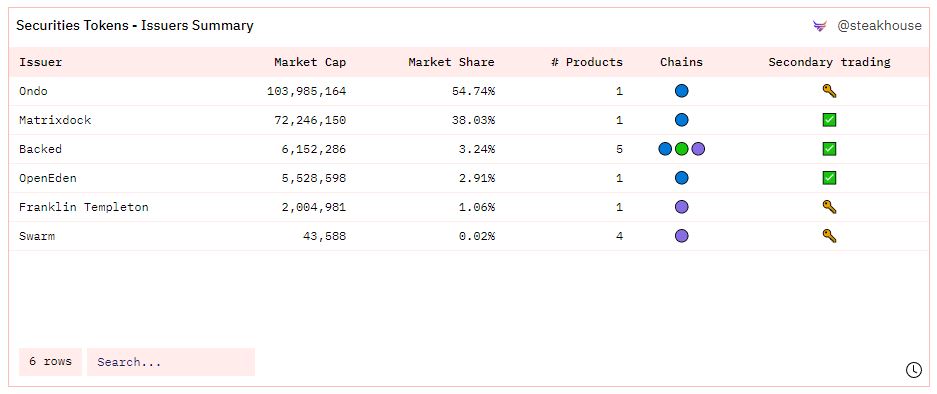Click the blue chain circle for OpenEden

click(682, 178)
